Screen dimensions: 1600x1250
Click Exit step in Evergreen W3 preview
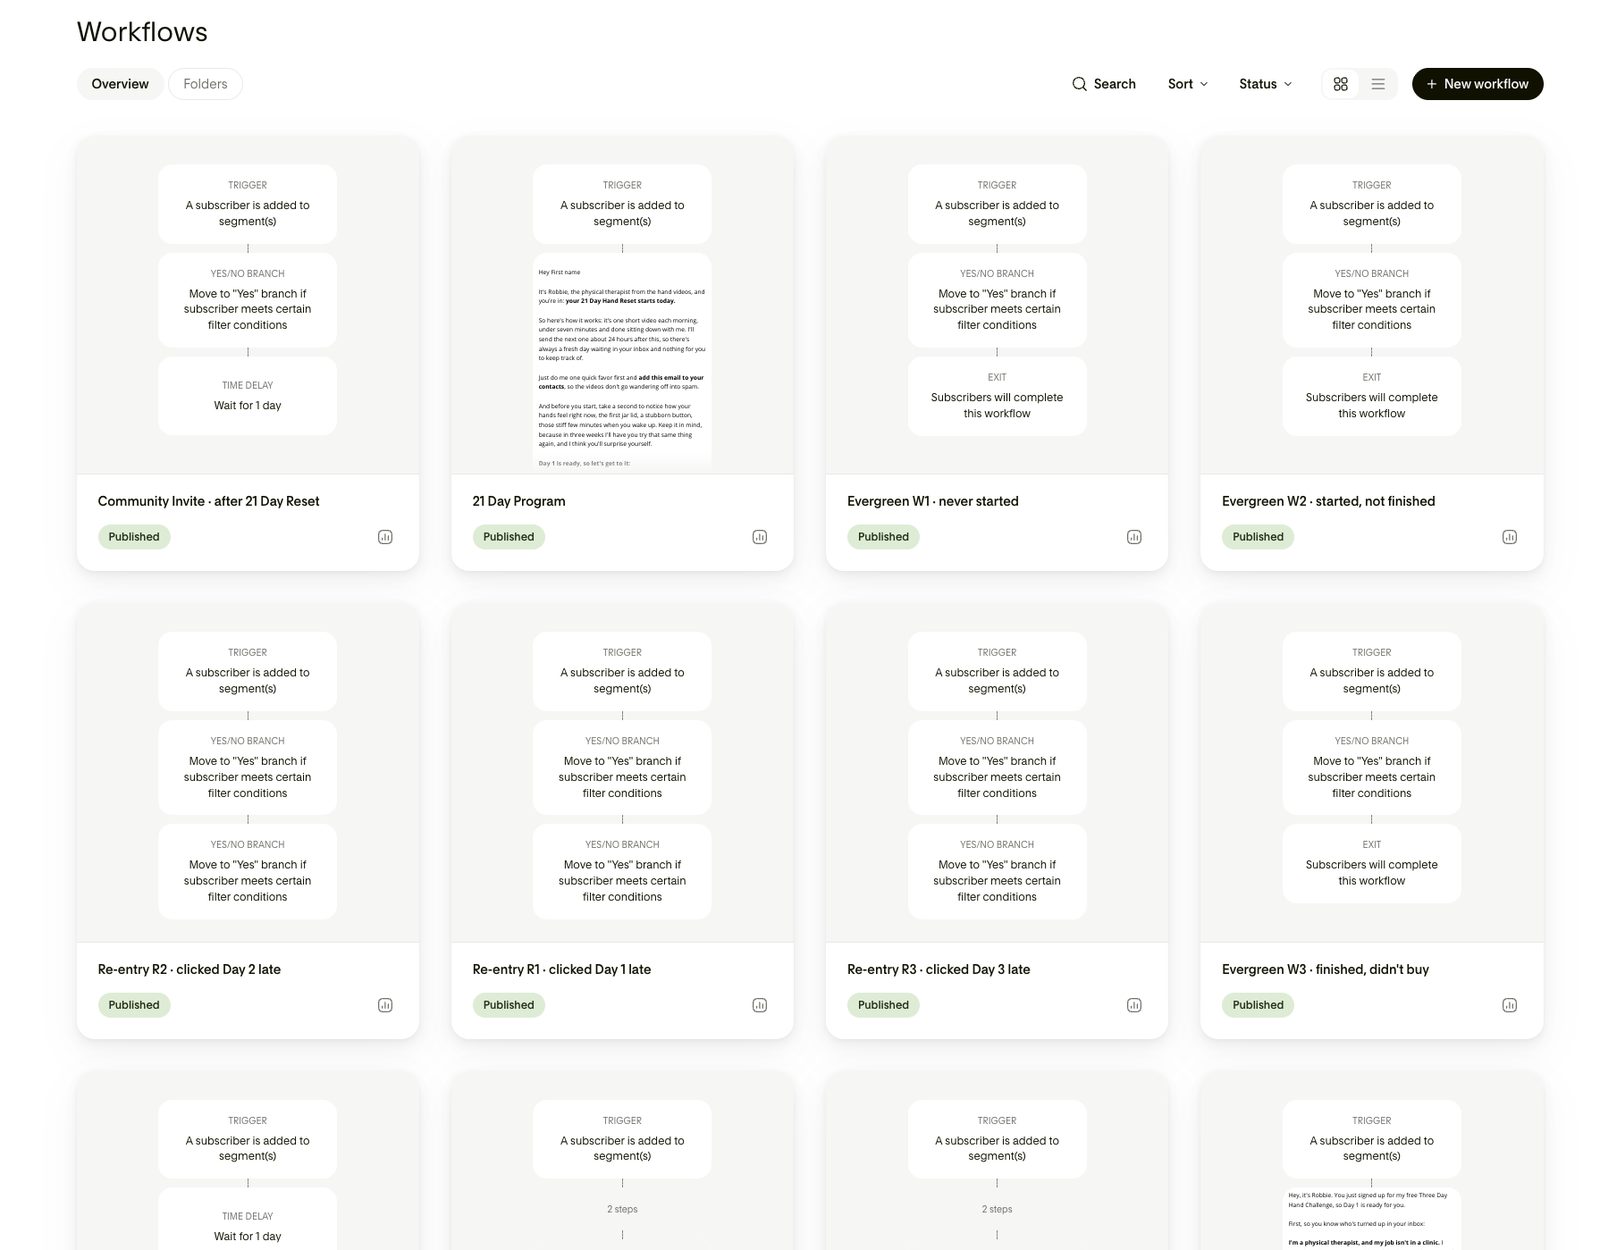(x=1372, y=863)
